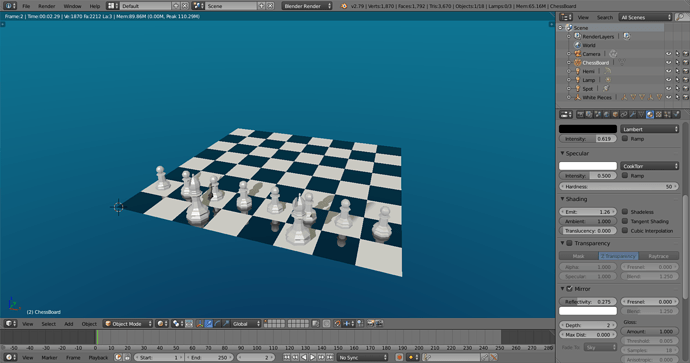Select the scale manipulator icon
The image size is (690, 363).
[226, 323]
